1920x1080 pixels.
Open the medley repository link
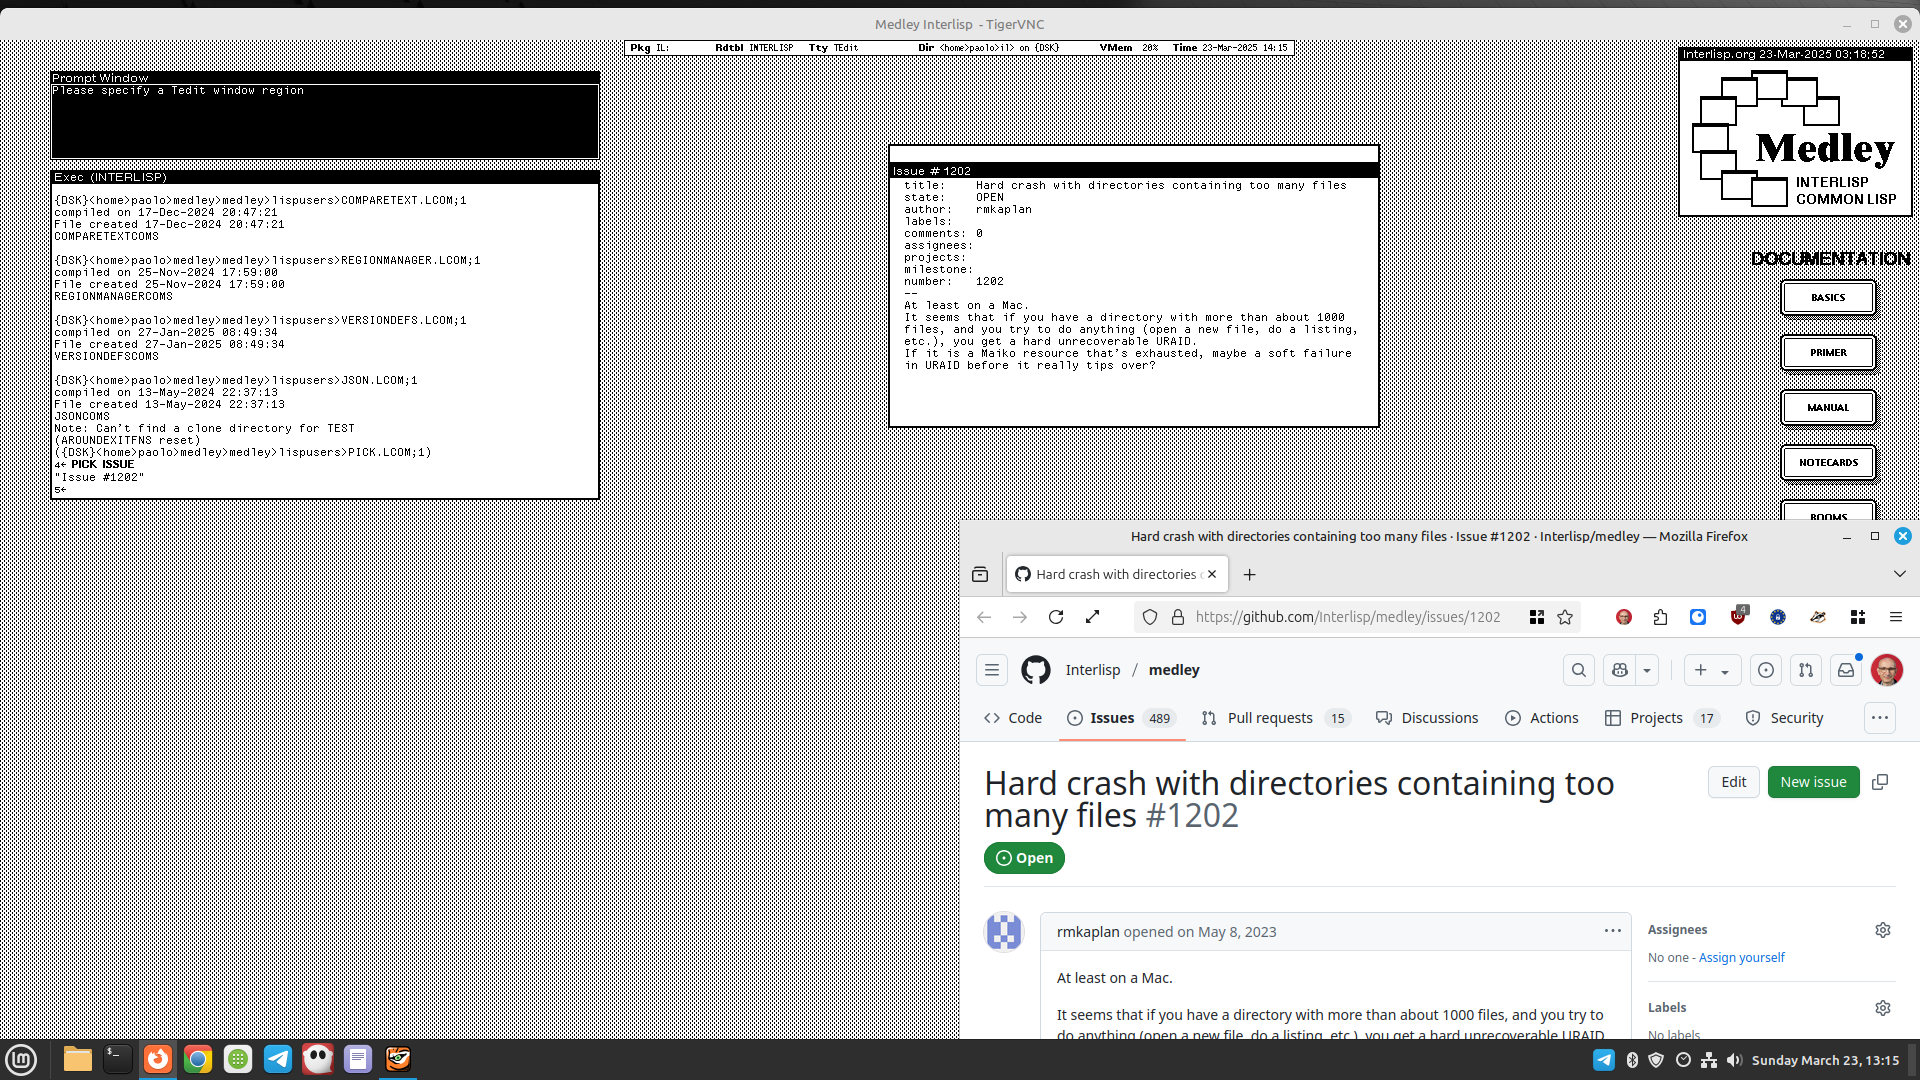[1174, 670]
